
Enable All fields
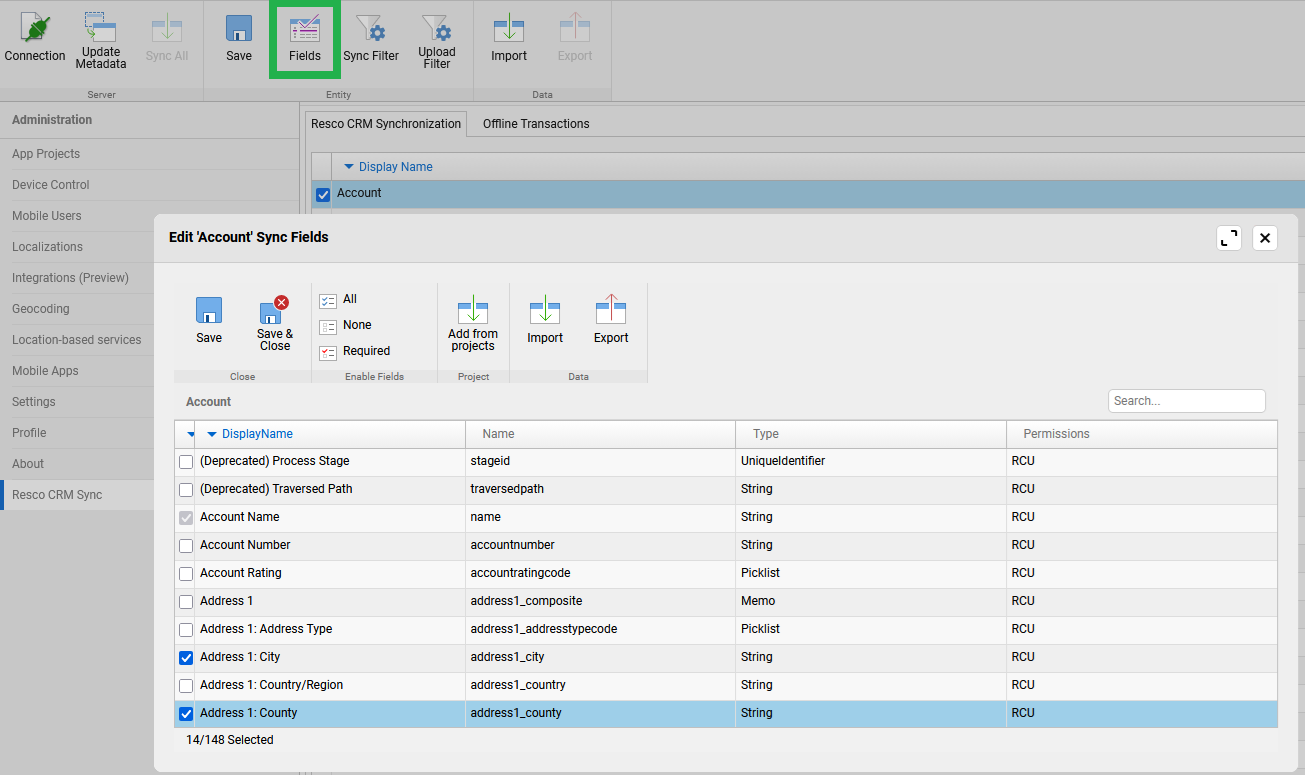click(x=338, y=299)
